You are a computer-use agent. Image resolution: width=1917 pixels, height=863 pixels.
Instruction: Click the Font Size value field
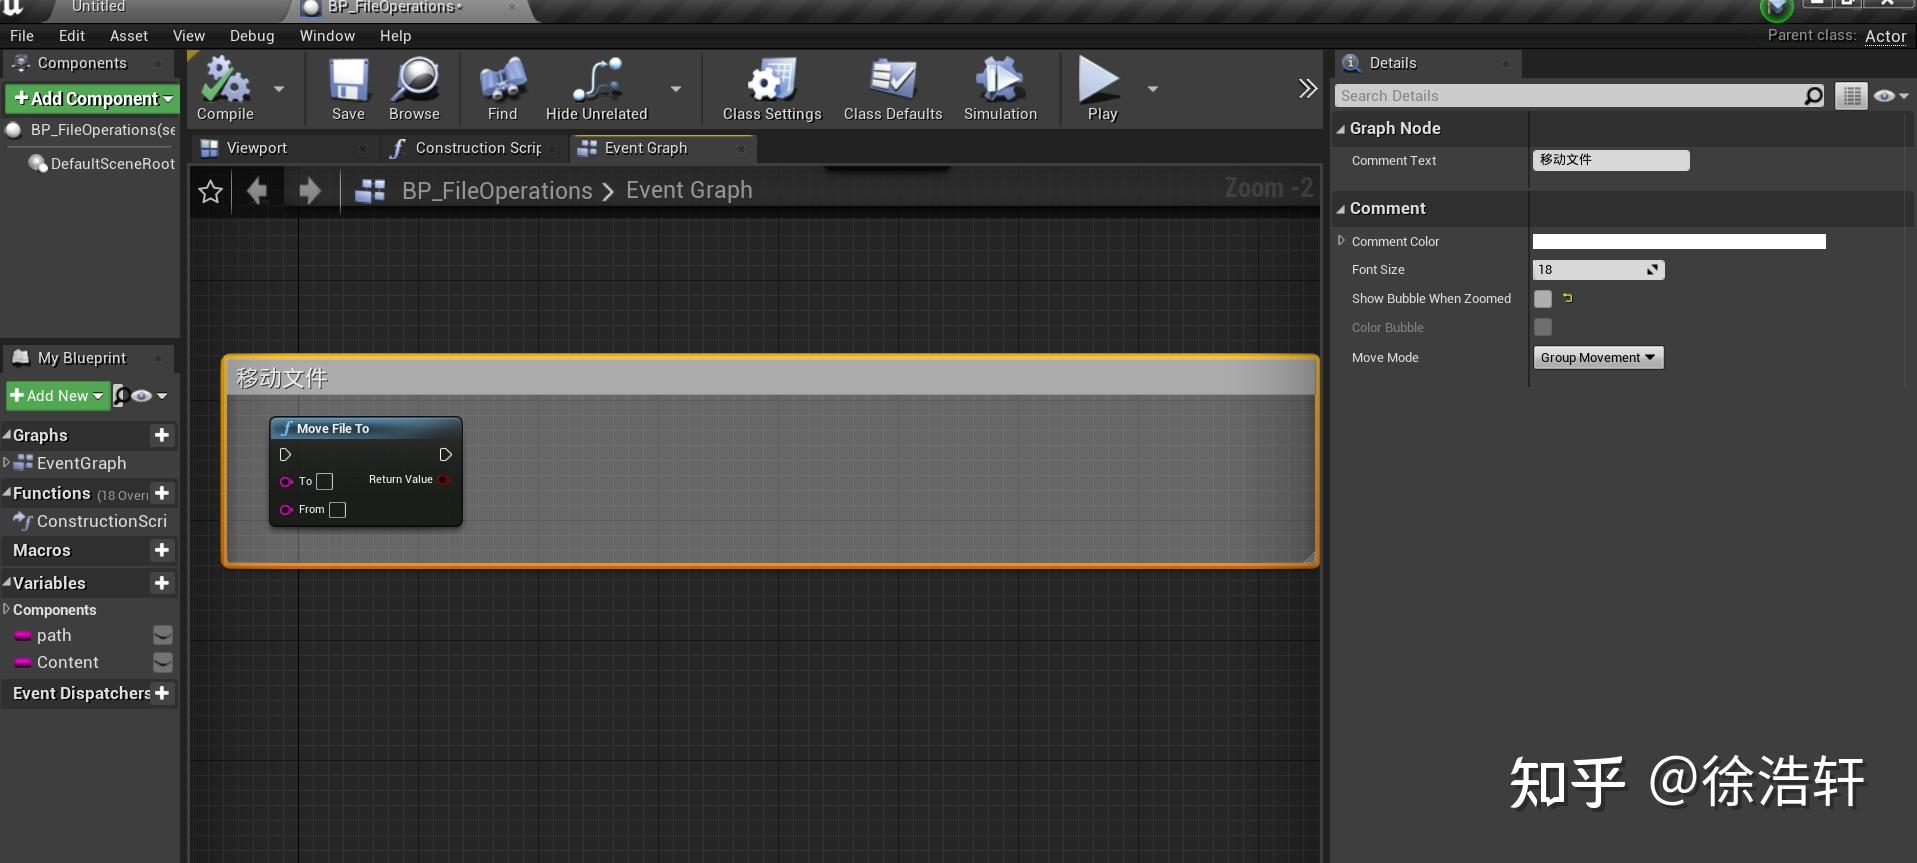1598,270
